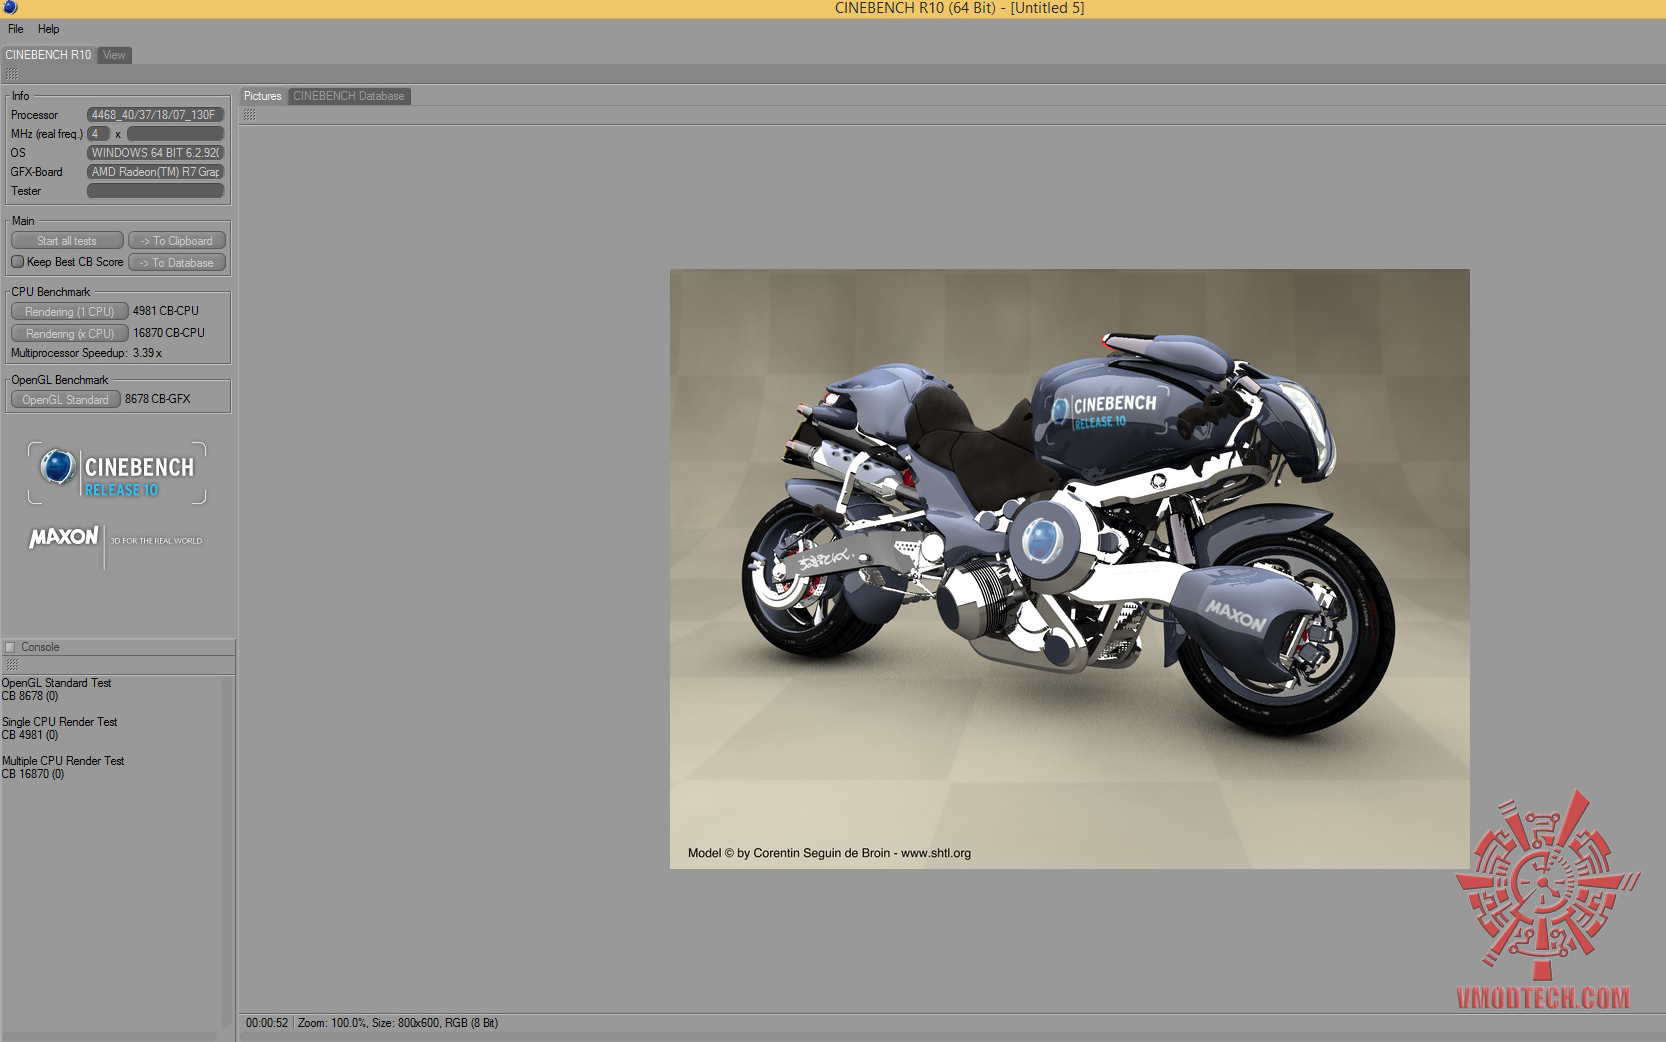
Task: Click the Tester name input field
Action: click(156, 191)
